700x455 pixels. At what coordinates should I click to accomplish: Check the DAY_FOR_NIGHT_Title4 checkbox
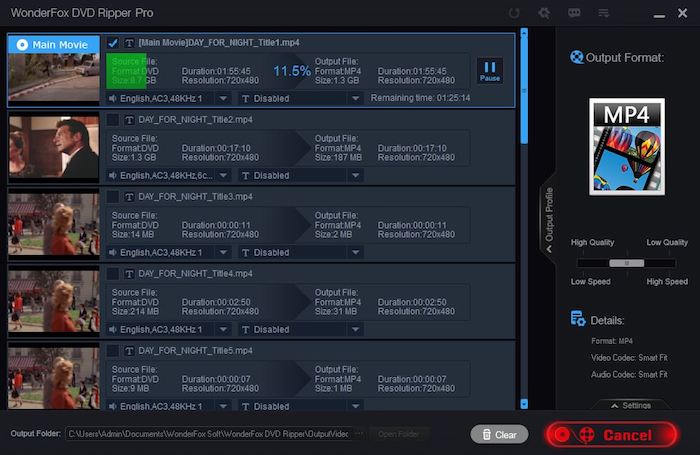coord(112,274)
